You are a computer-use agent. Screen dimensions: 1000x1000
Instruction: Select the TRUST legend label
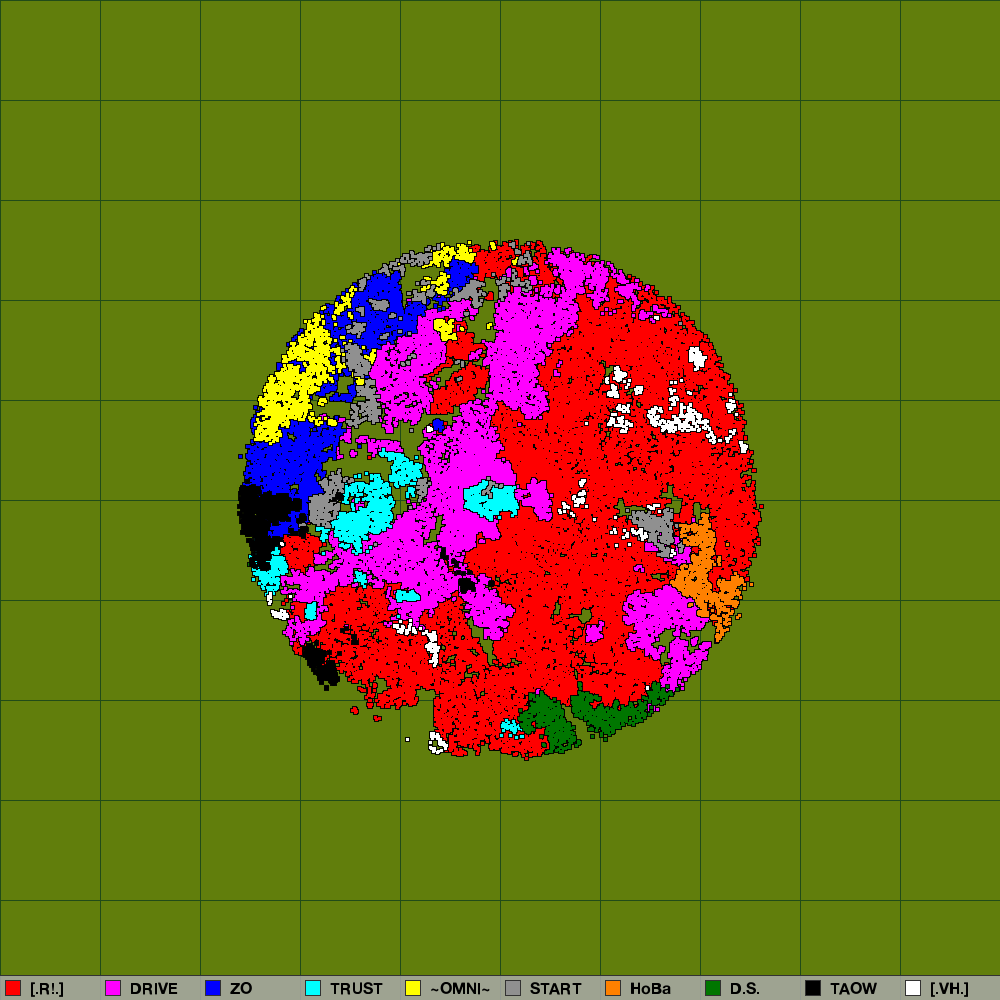pyautogui.click(x=356, y=989)
